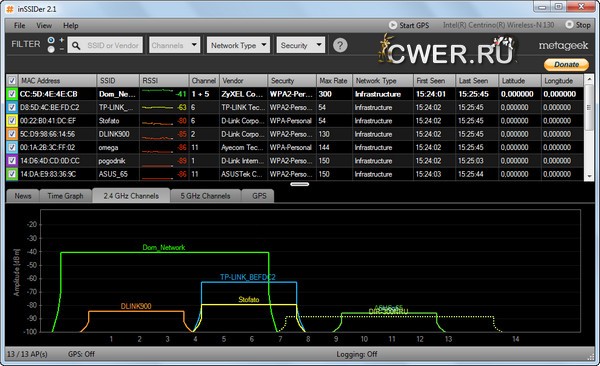Open the Channels filter dropdown

[174, 45]
